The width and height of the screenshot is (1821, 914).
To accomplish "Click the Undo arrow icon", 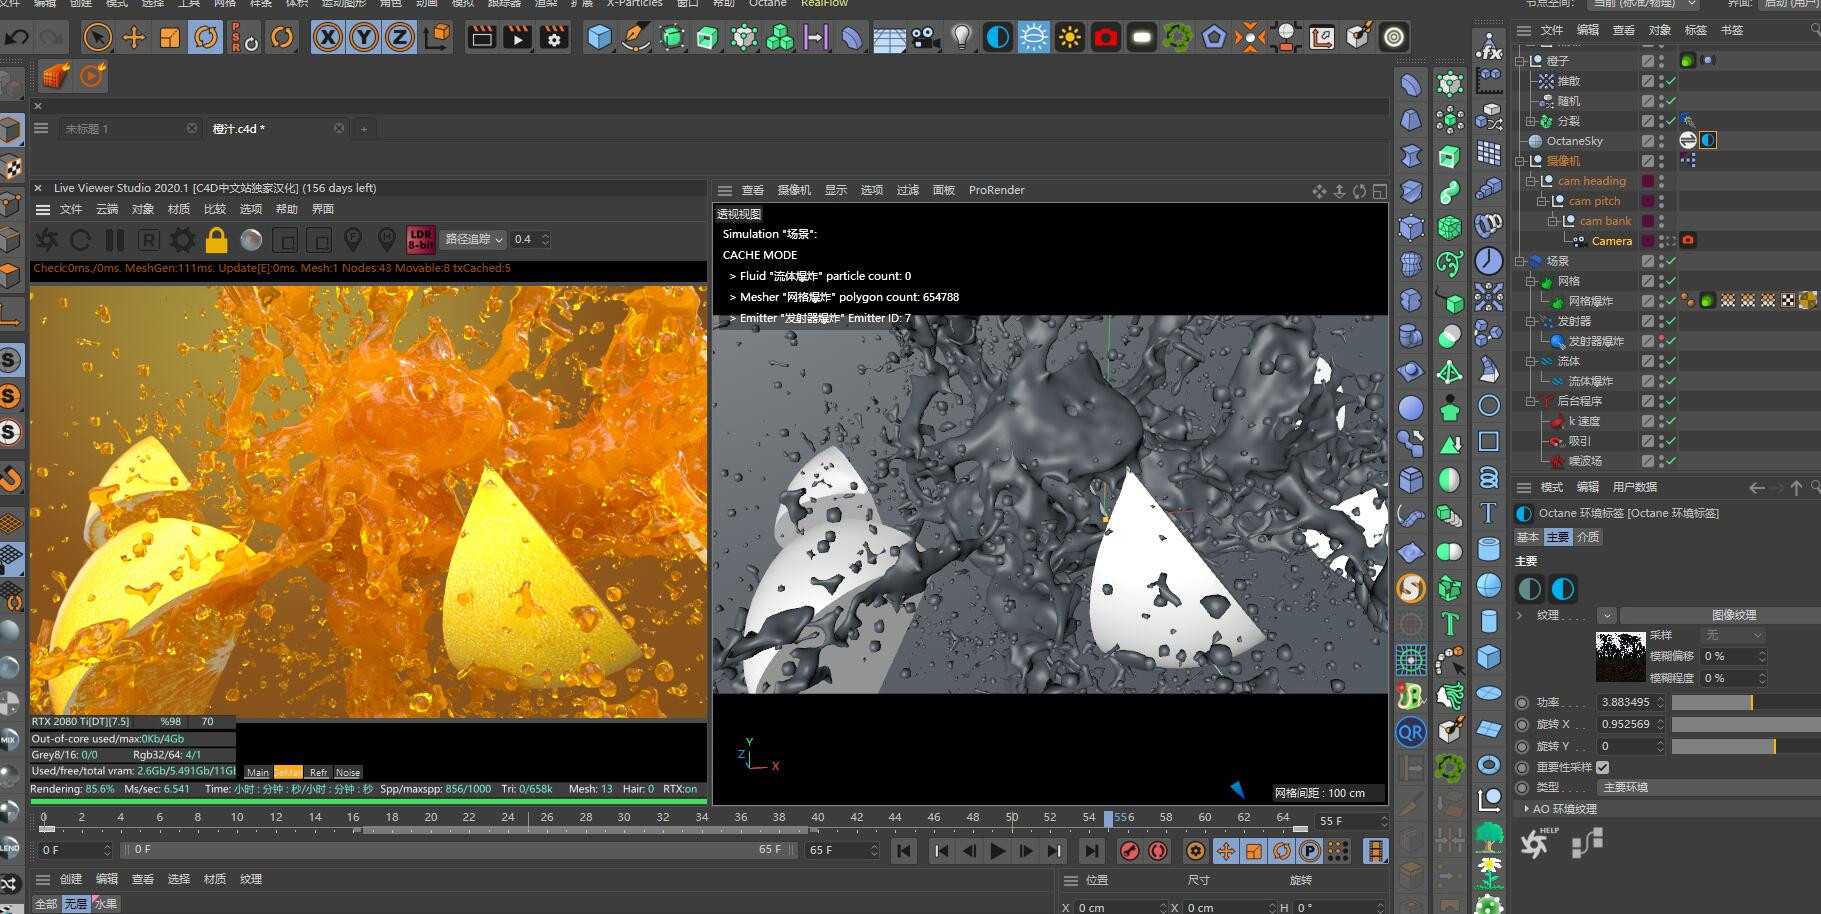I will 17,38.
